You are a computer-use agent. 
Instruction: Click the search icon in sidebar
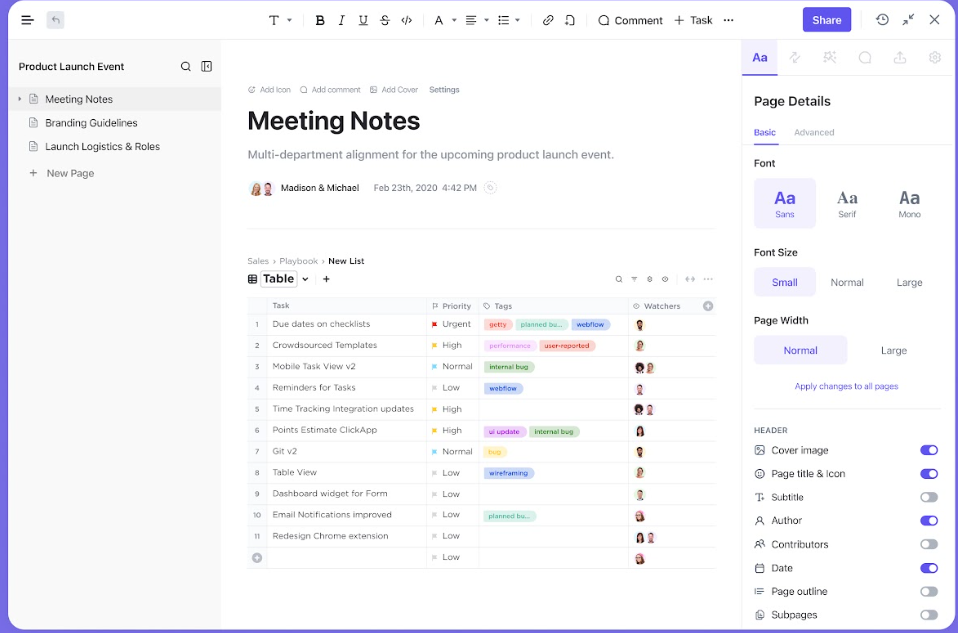(x=186, y=67)
